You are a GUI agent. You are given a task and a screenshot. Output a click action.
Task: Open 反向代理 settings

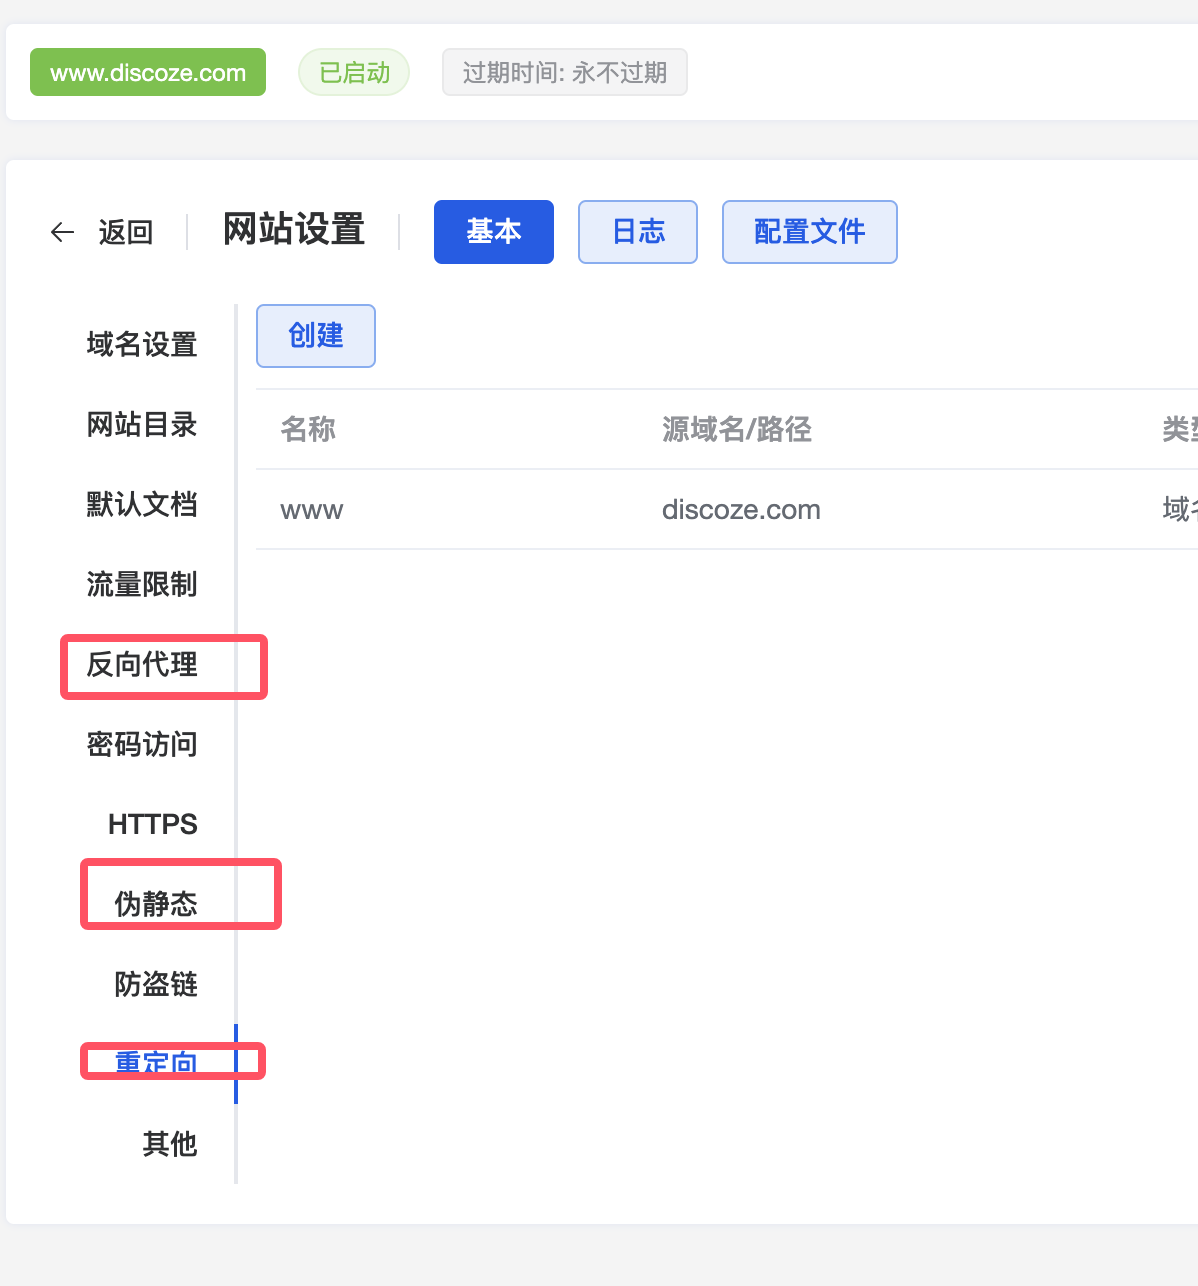tap(142, 665)
